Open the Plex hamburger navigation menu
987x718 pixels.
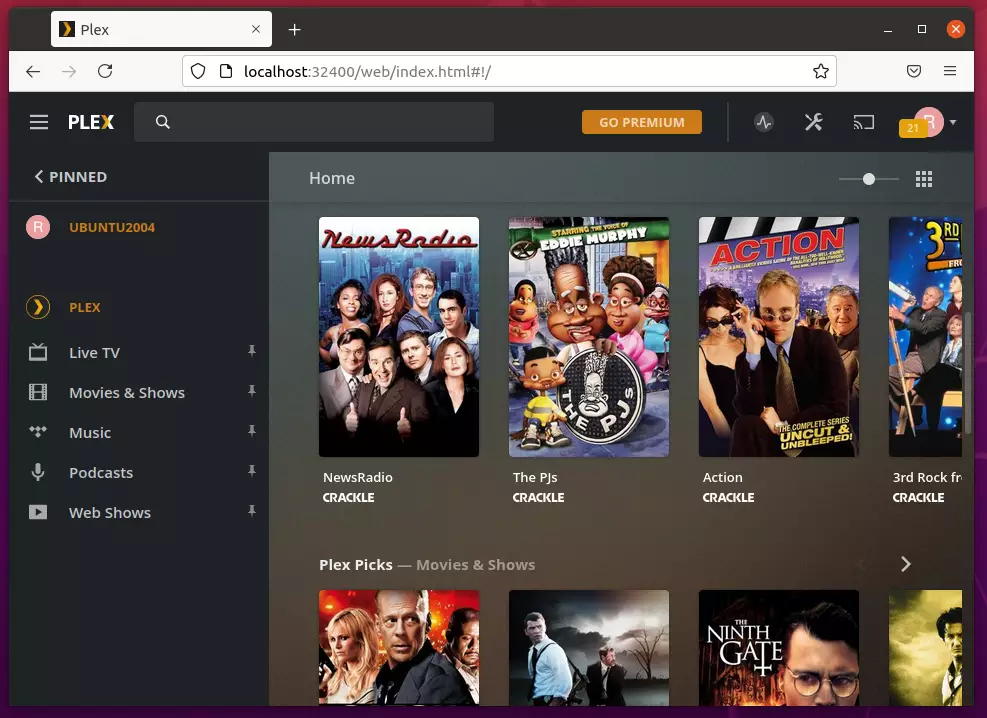tap(38, 122)
